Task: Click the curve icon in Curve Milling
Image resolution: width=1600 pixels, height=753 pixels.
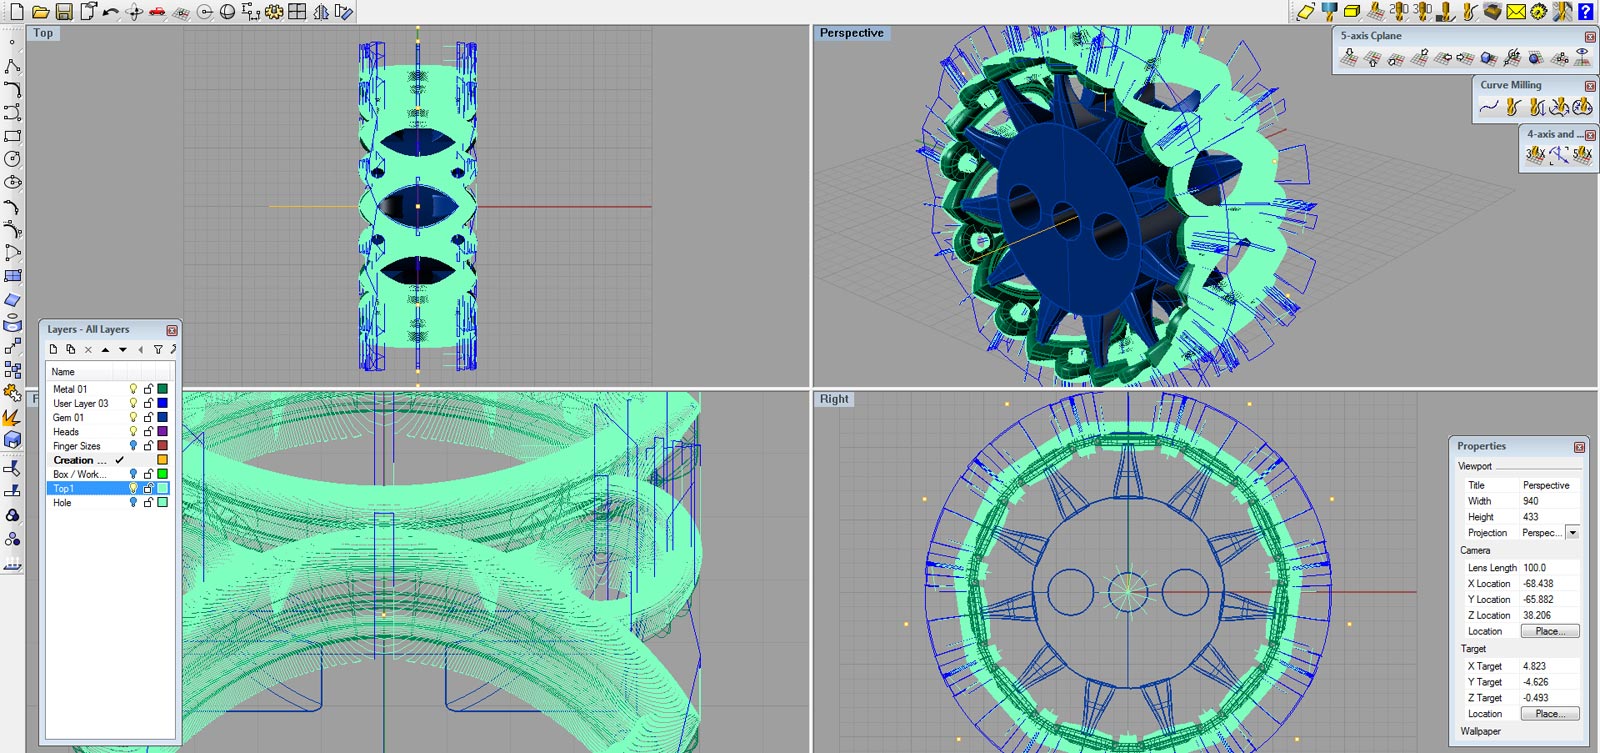Action: click(x=1489, y=107)
